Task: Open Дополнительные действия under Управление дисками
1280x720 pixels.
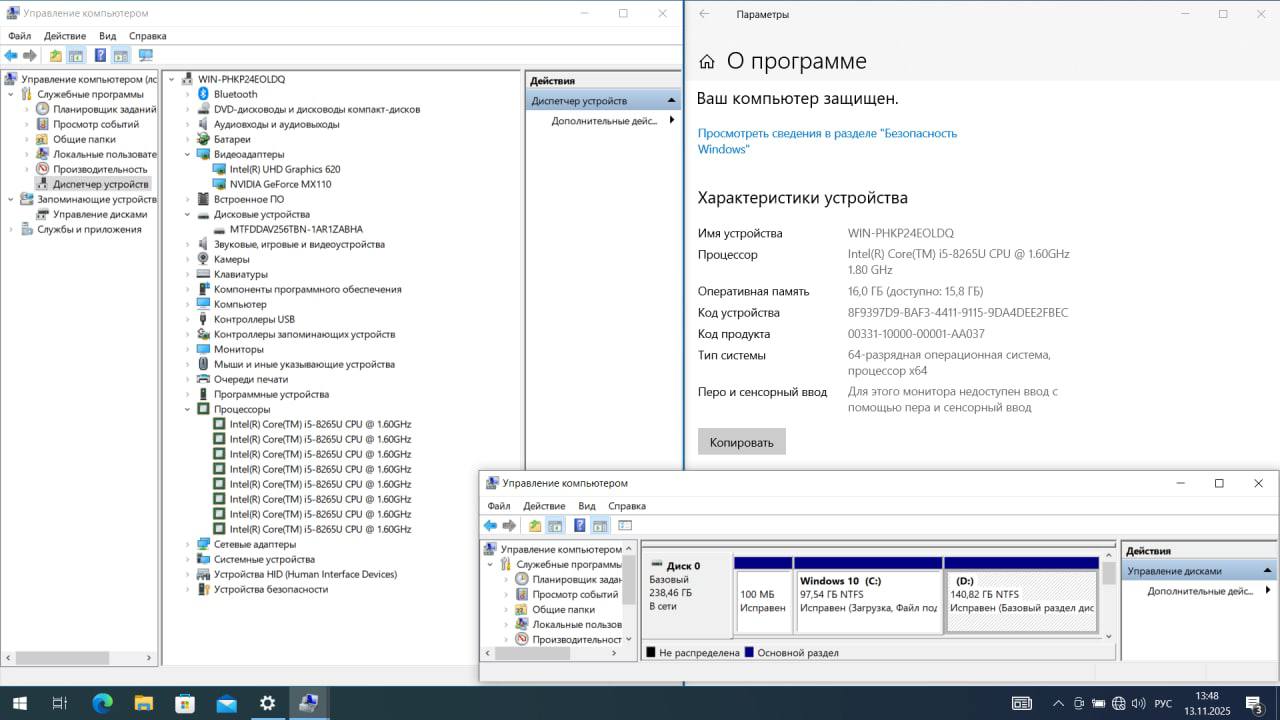Action: point(1200,591)
